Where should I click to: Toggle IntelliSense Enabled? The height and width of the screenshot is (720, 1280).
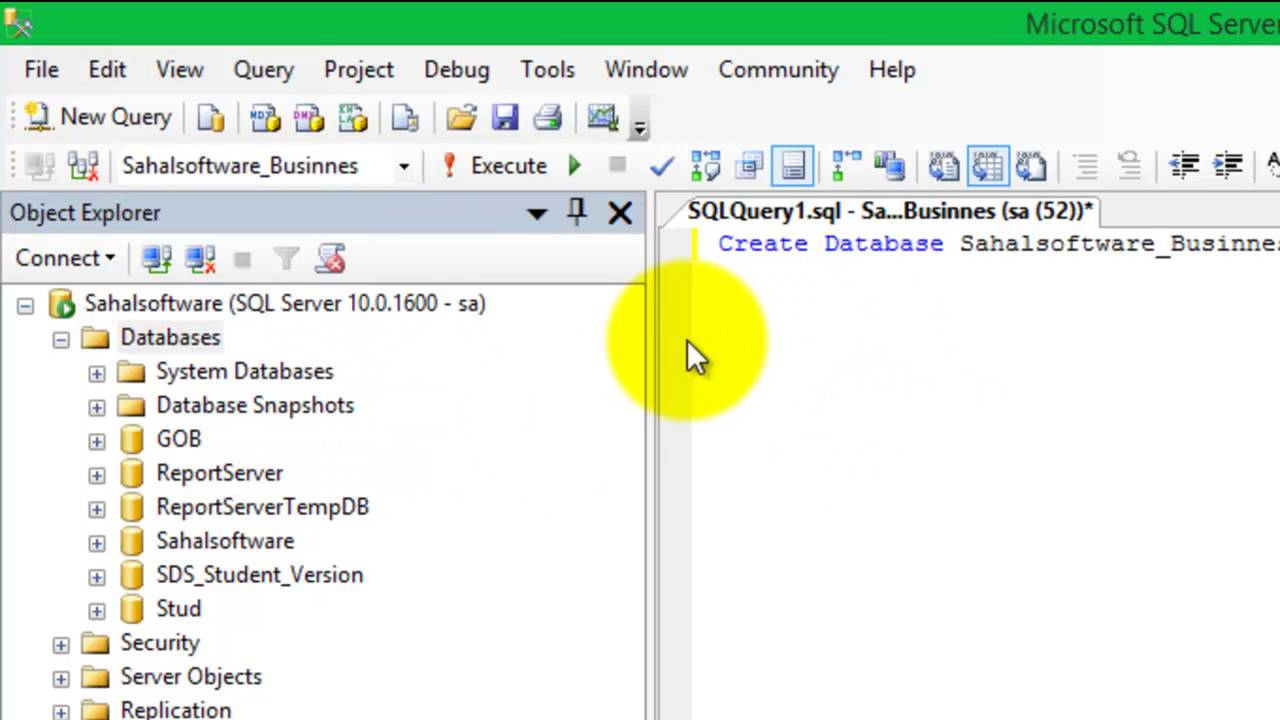(x=793, y=165)
